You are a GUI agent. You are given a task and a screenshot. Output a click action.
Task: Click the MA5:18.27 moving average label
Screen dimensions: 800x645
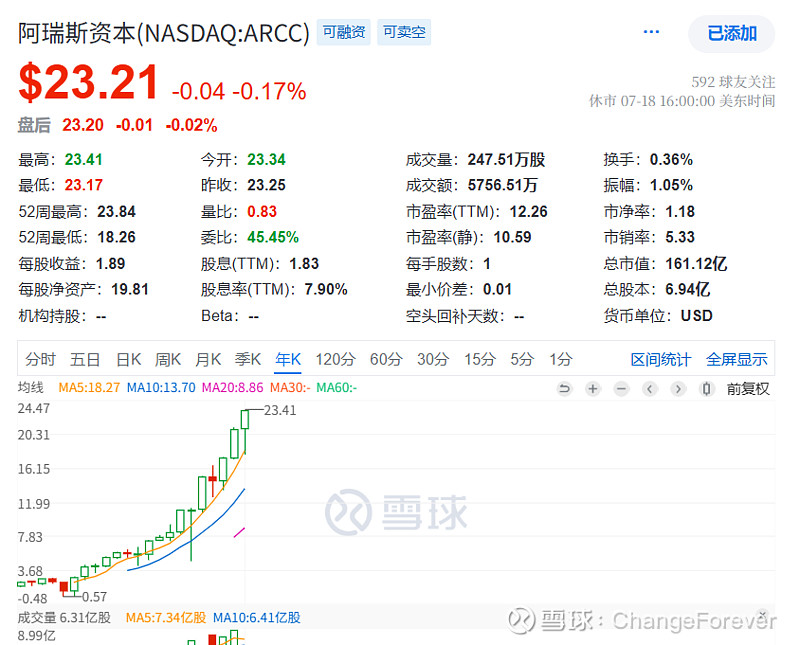89,388
